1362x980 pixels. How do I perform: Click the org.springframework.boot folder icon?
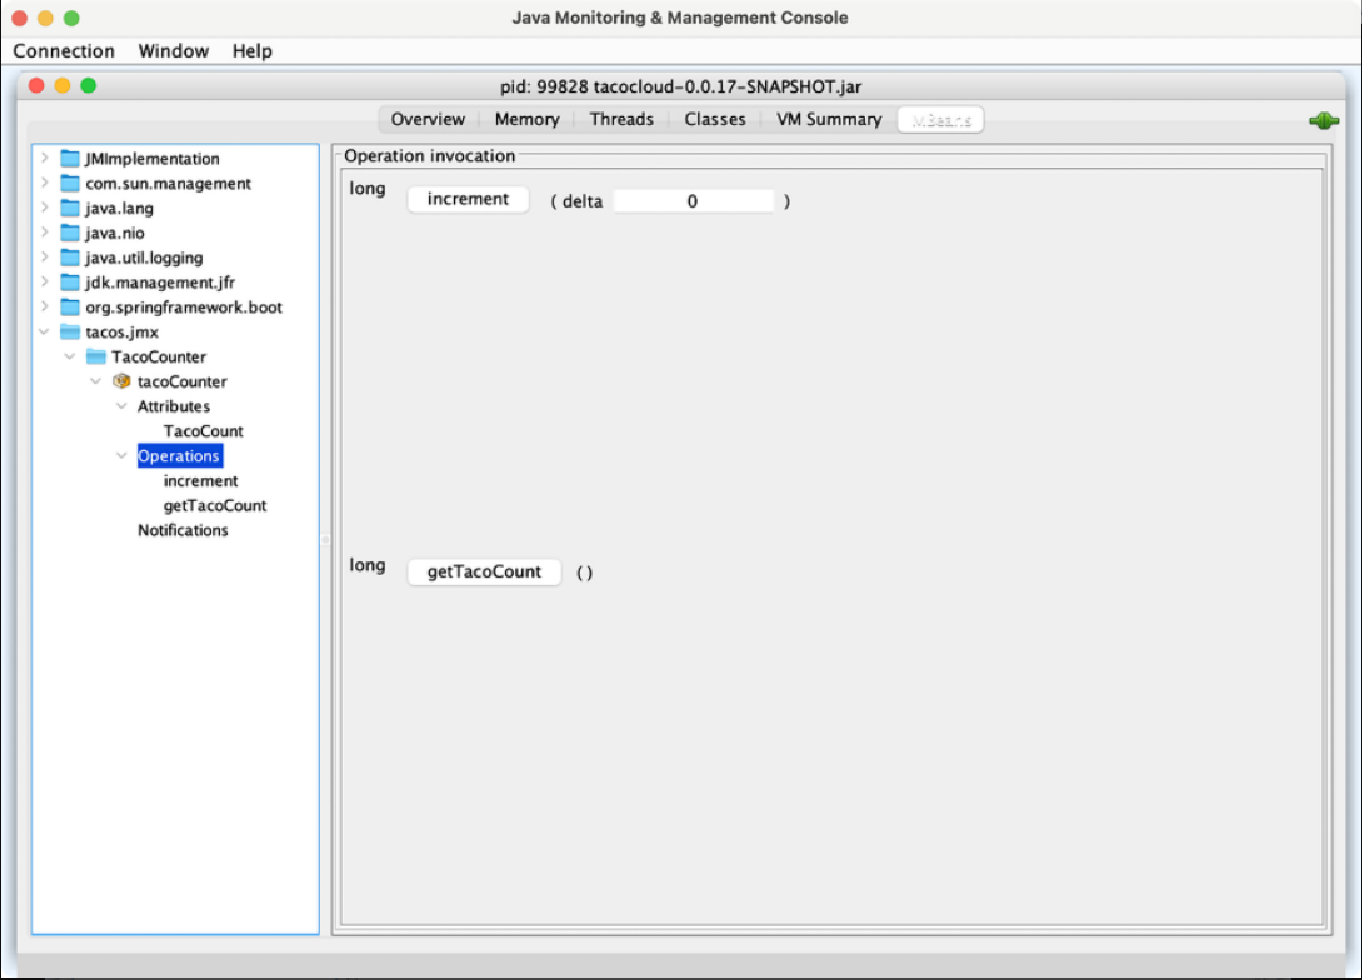pyautogui.click(x=69, y=307)
